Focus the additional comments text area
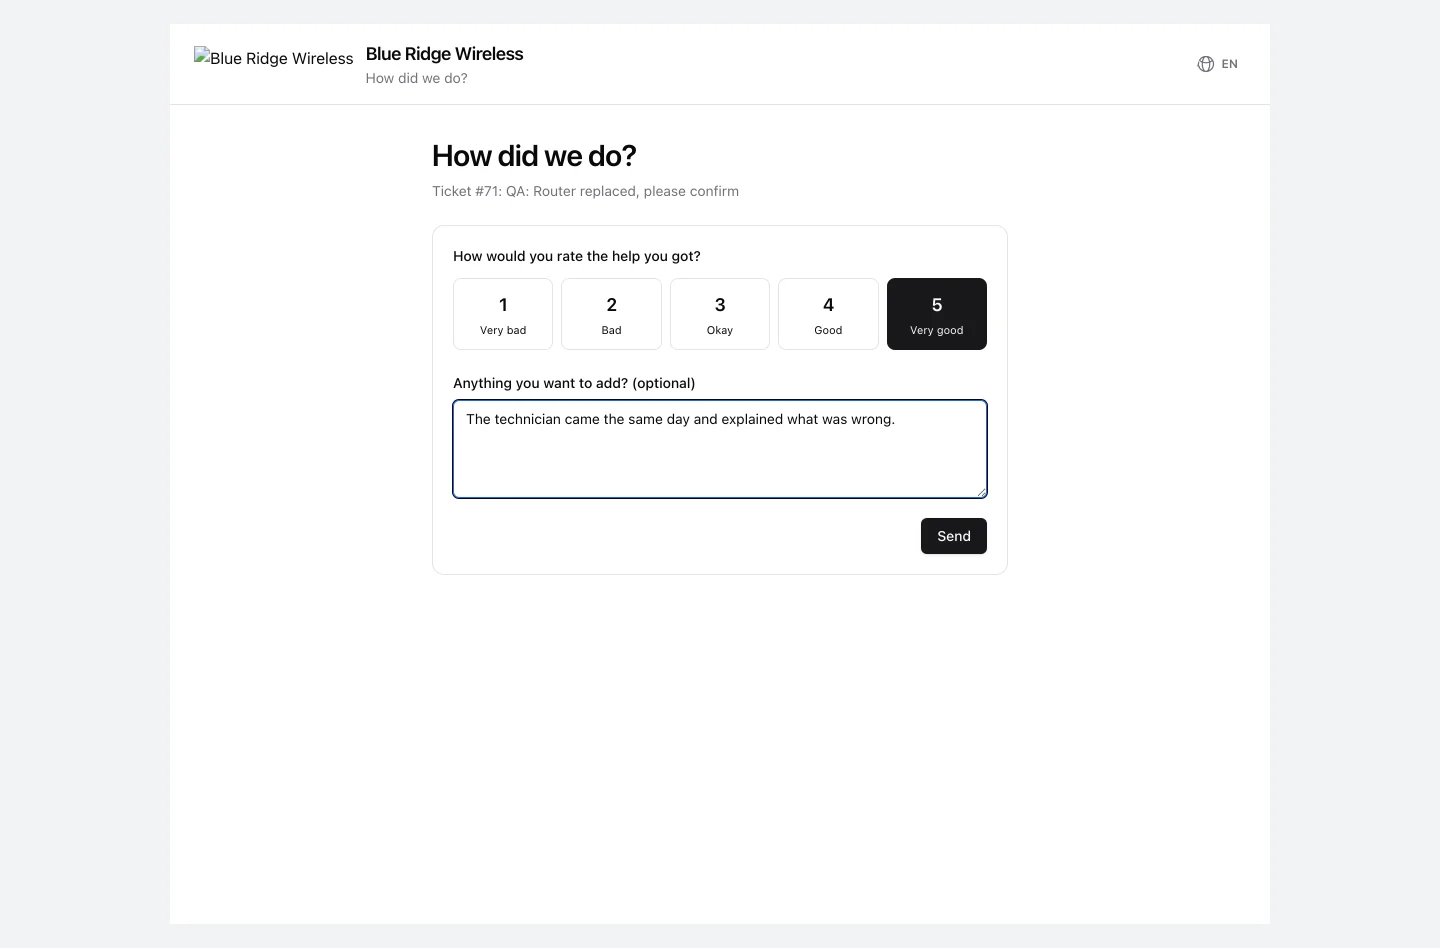Screen dimensions: 1440x948 tap(720, 449)
